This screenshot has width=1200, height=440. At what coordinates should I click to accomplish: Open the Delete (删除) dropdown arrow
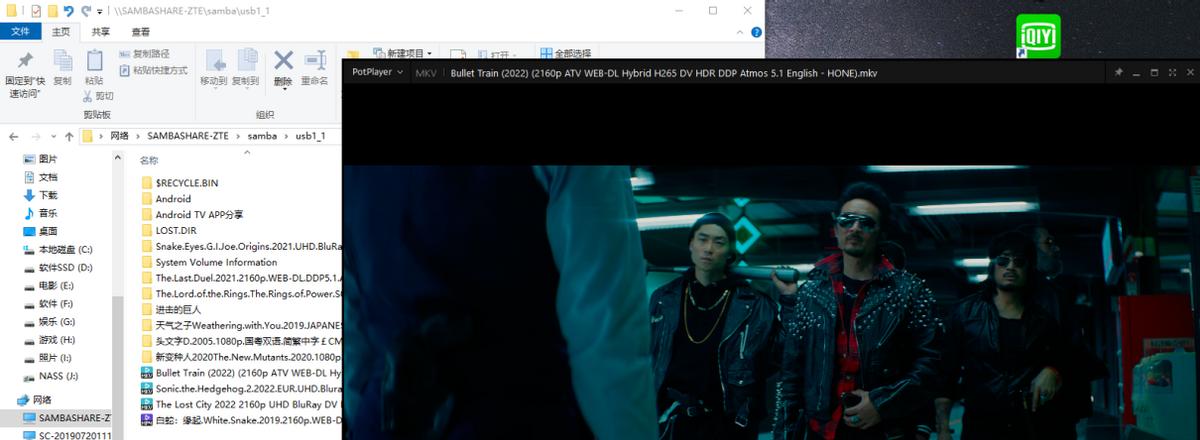284,89
